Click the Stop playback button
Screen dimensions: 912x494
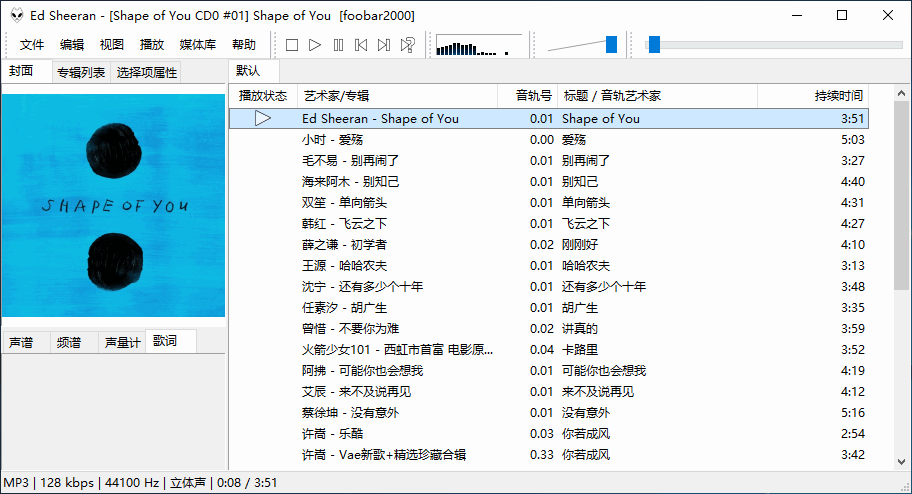292,45
